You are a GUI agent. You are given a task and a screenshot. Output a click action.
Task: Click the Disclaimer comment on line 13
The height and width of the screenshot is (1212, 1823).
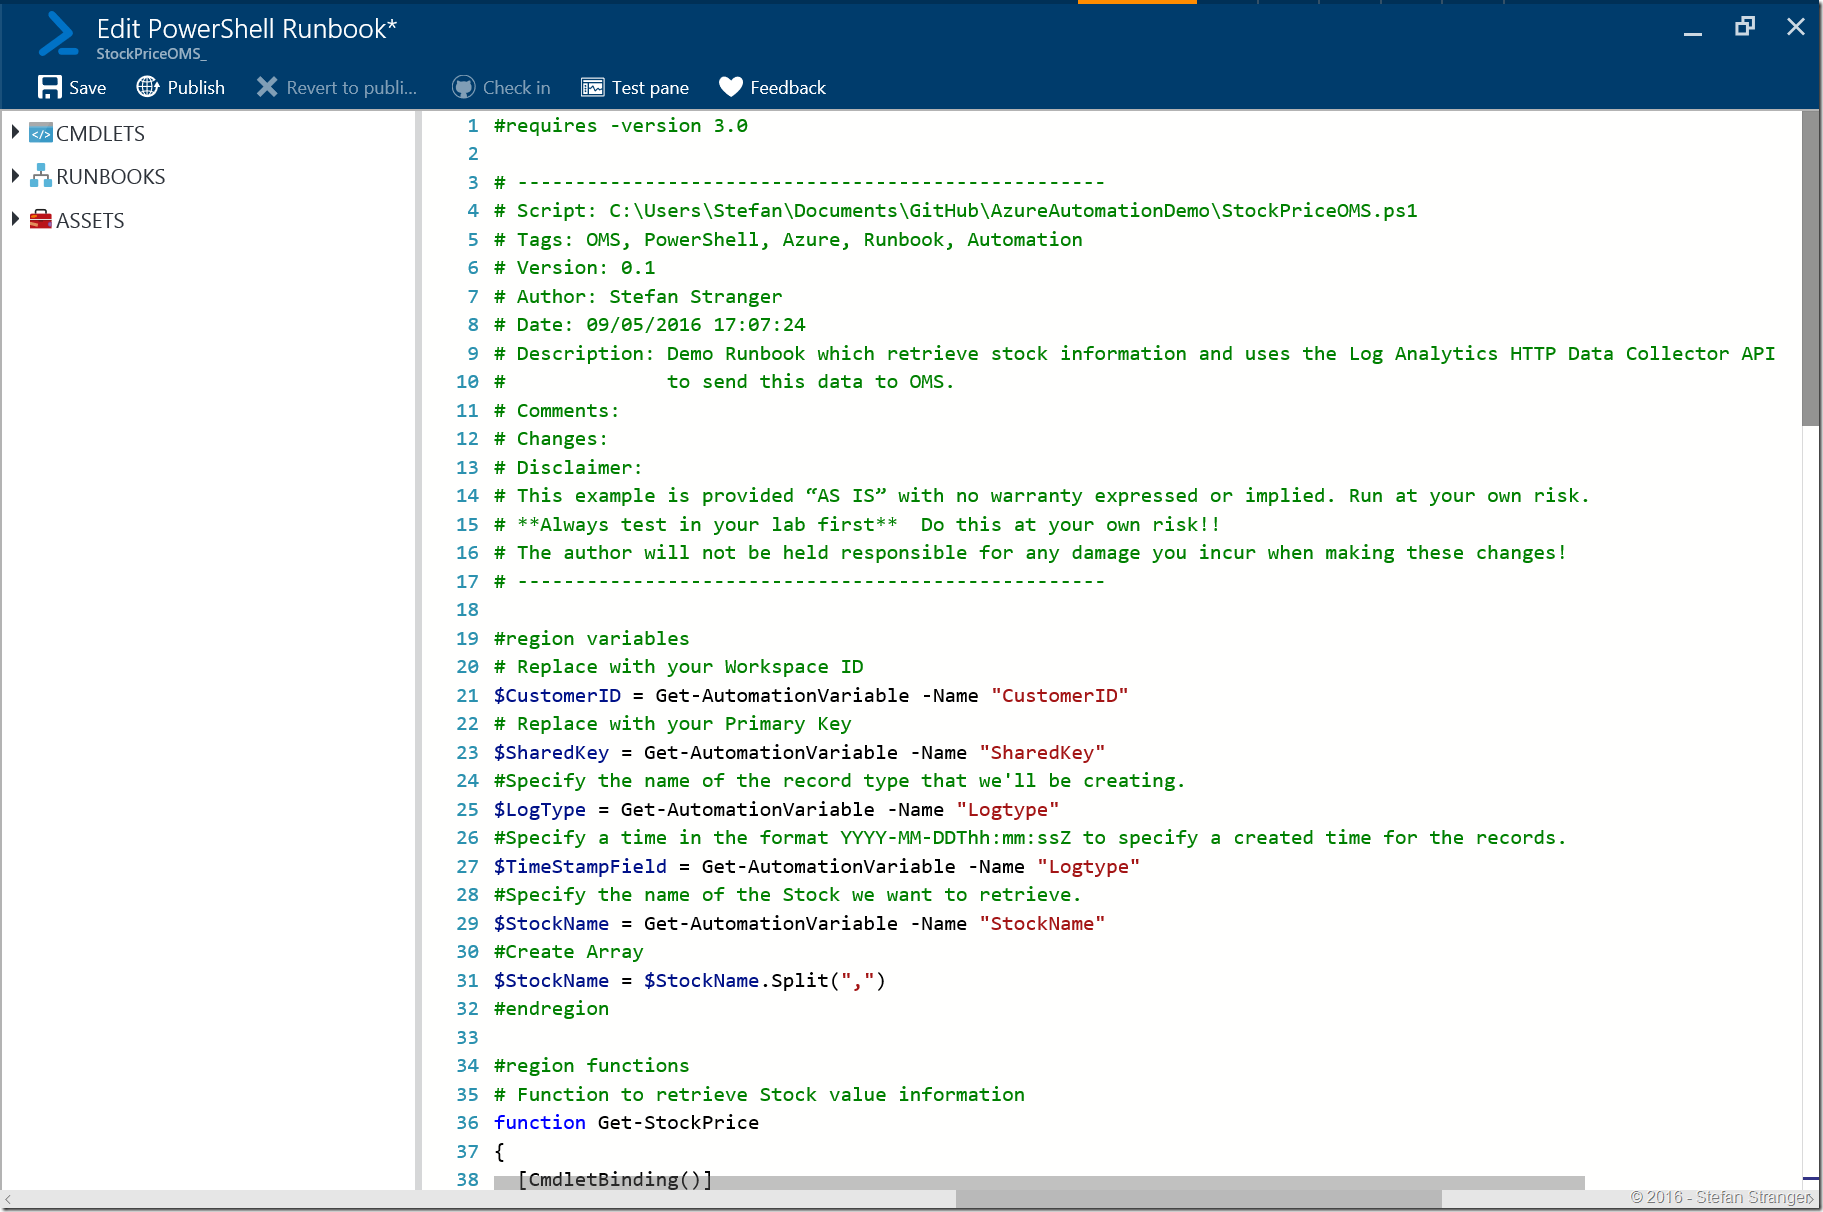point(568,468)
